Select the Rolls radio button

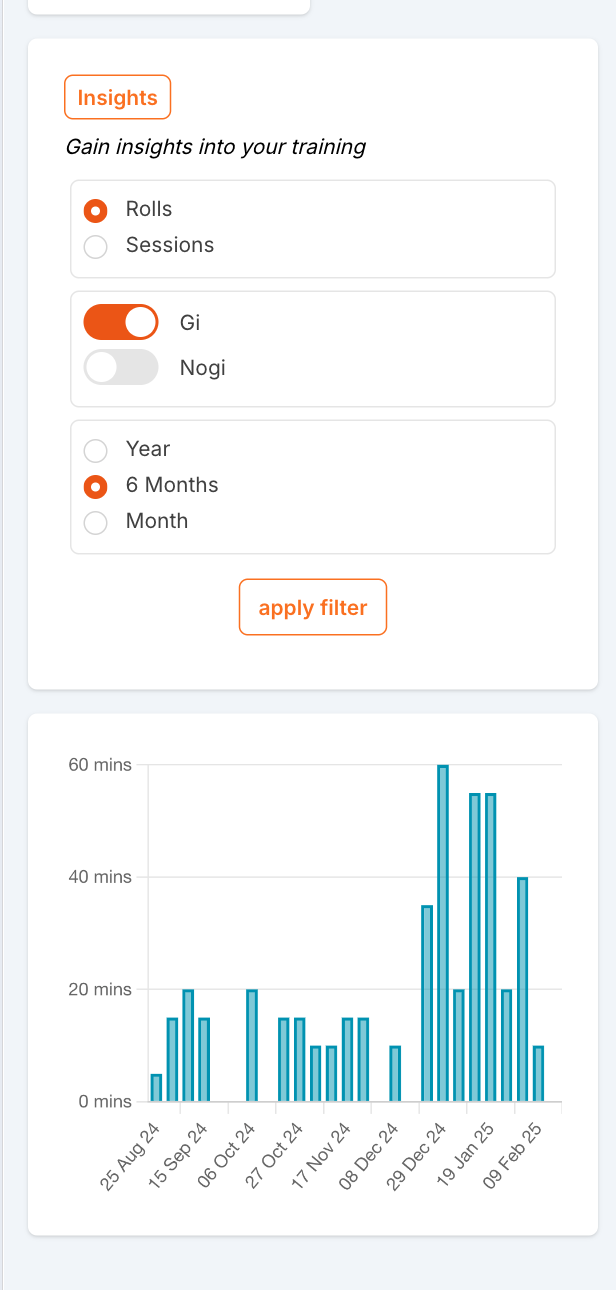pyautogui.click(x=96, y=210)
